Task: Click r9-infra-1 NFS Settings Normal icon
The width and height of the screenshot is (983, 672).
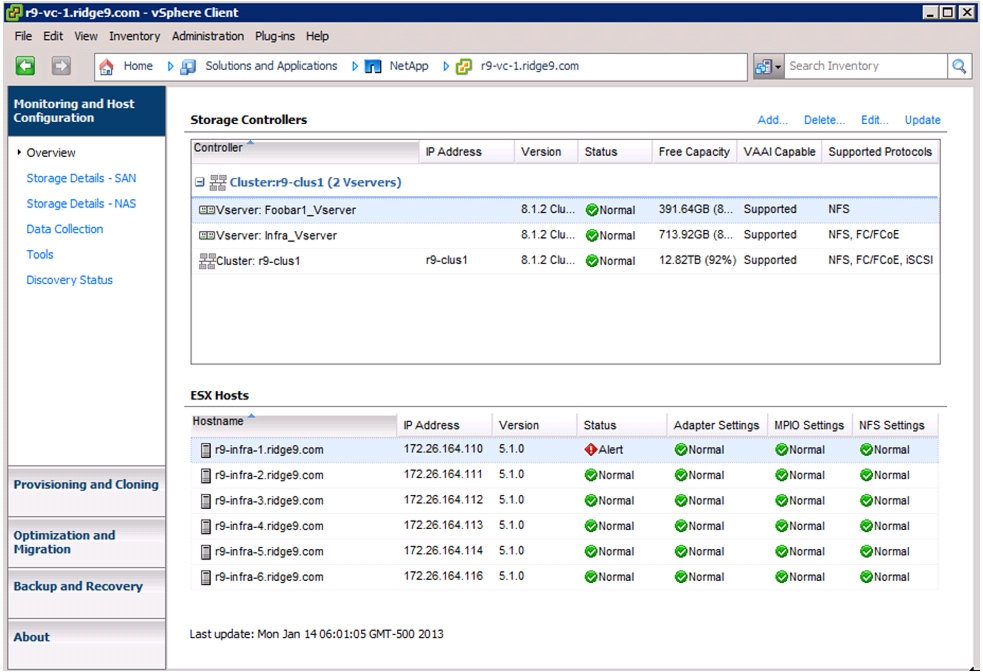Action: coord(866,449)
